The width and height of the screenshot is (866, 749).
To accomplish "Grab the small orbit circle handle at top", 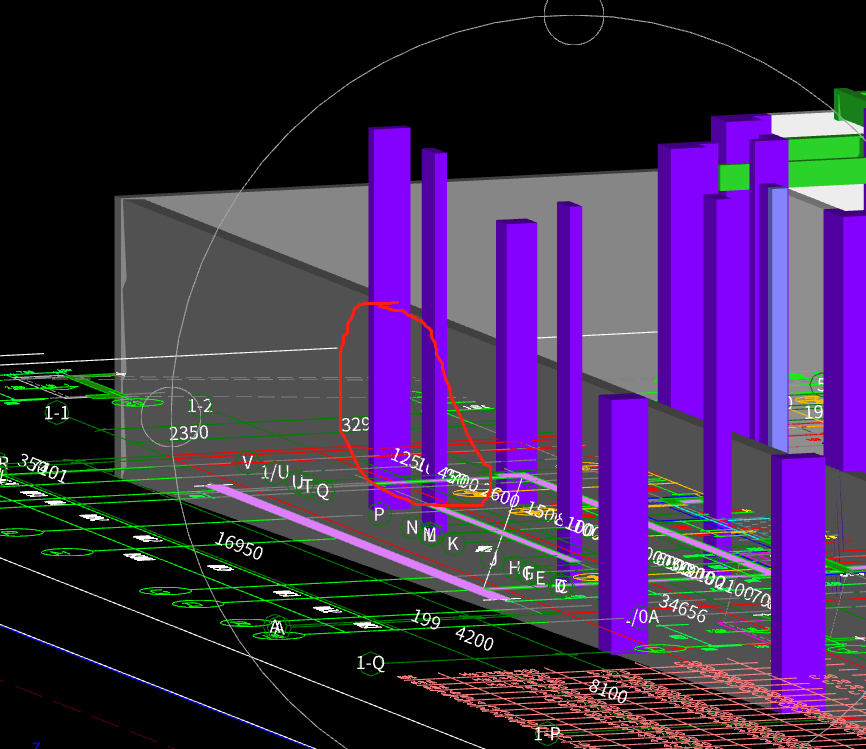I will pos(574,15).
